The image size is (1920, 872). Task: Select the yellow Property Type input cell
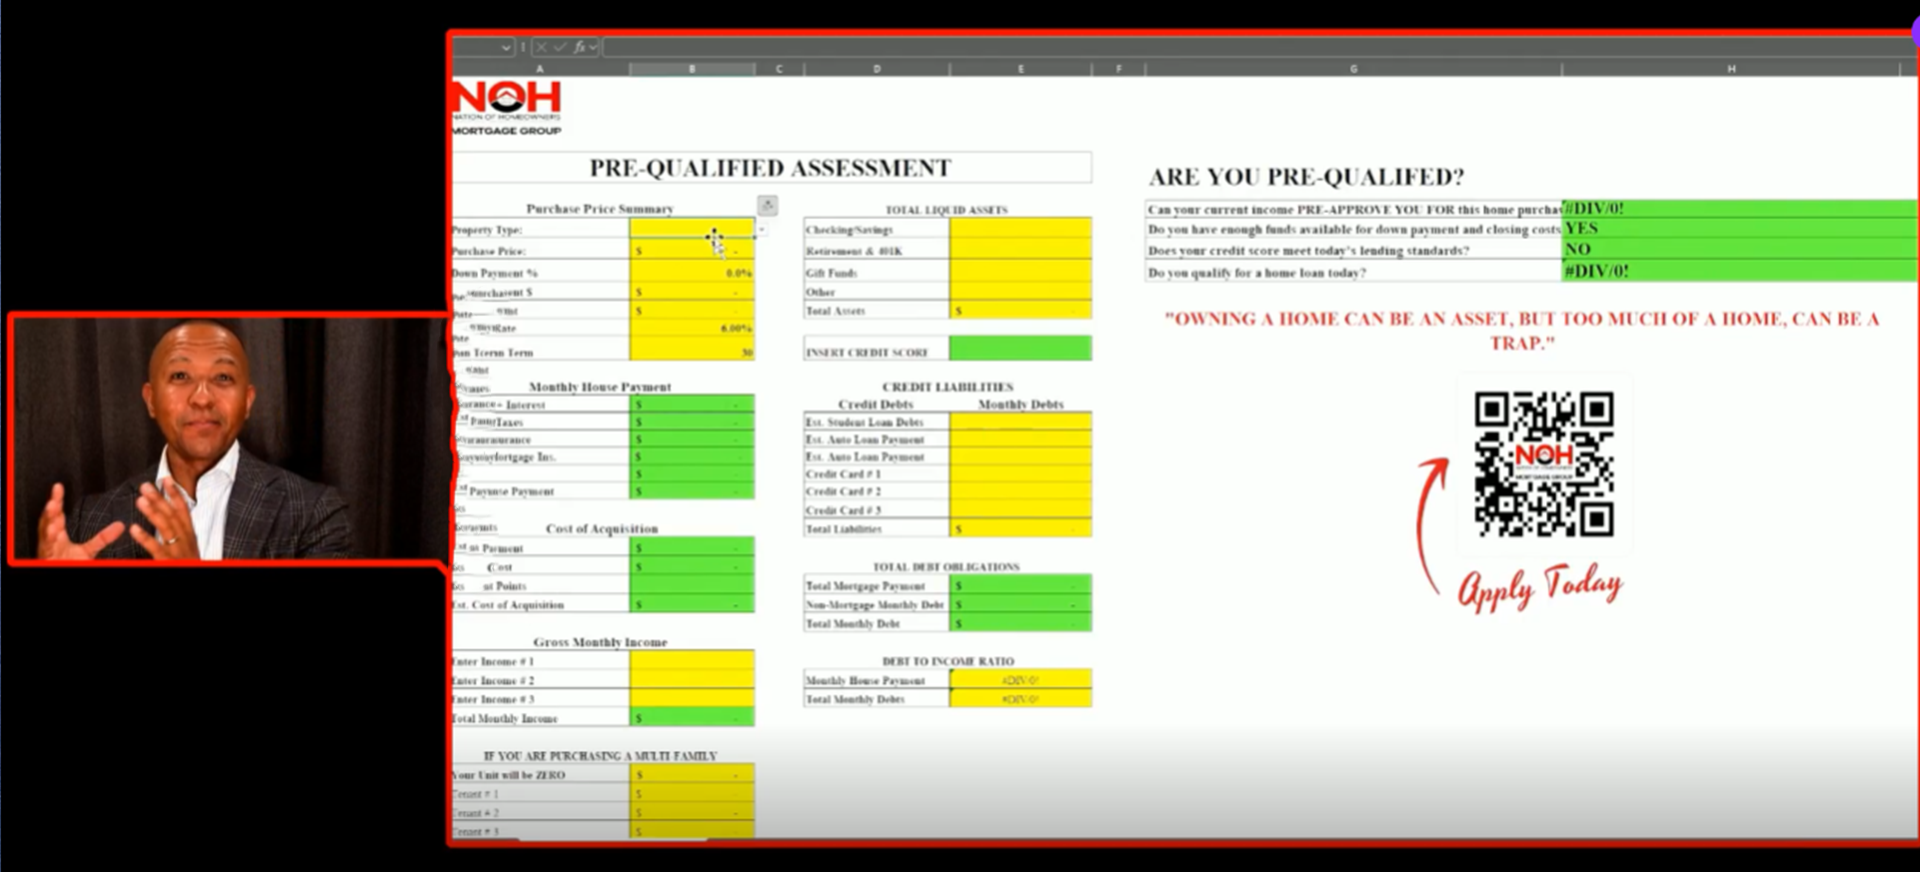692,229
